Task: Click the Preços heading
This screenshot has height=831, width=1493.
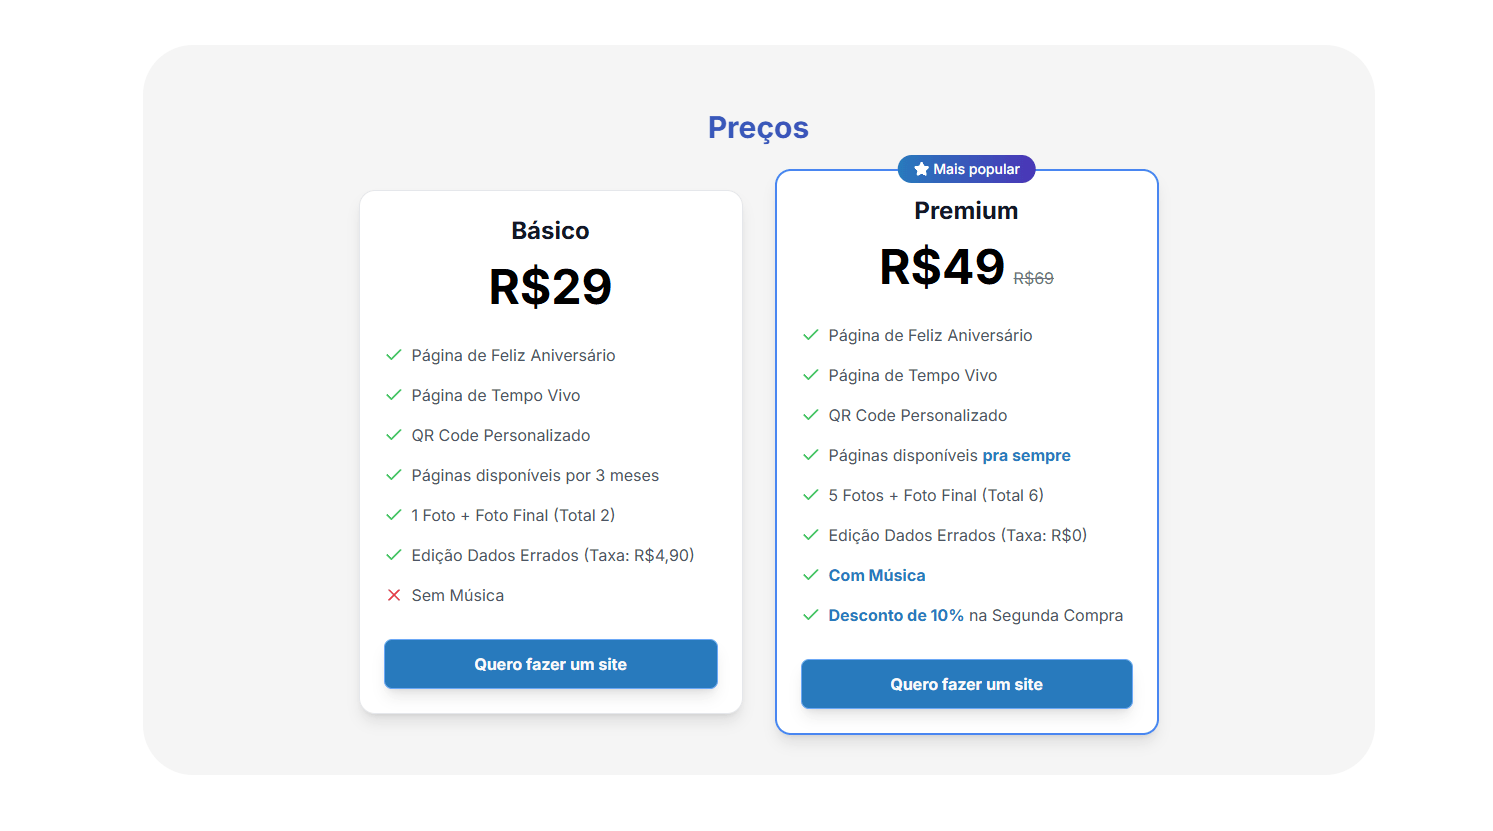Action: pos(758,127)
